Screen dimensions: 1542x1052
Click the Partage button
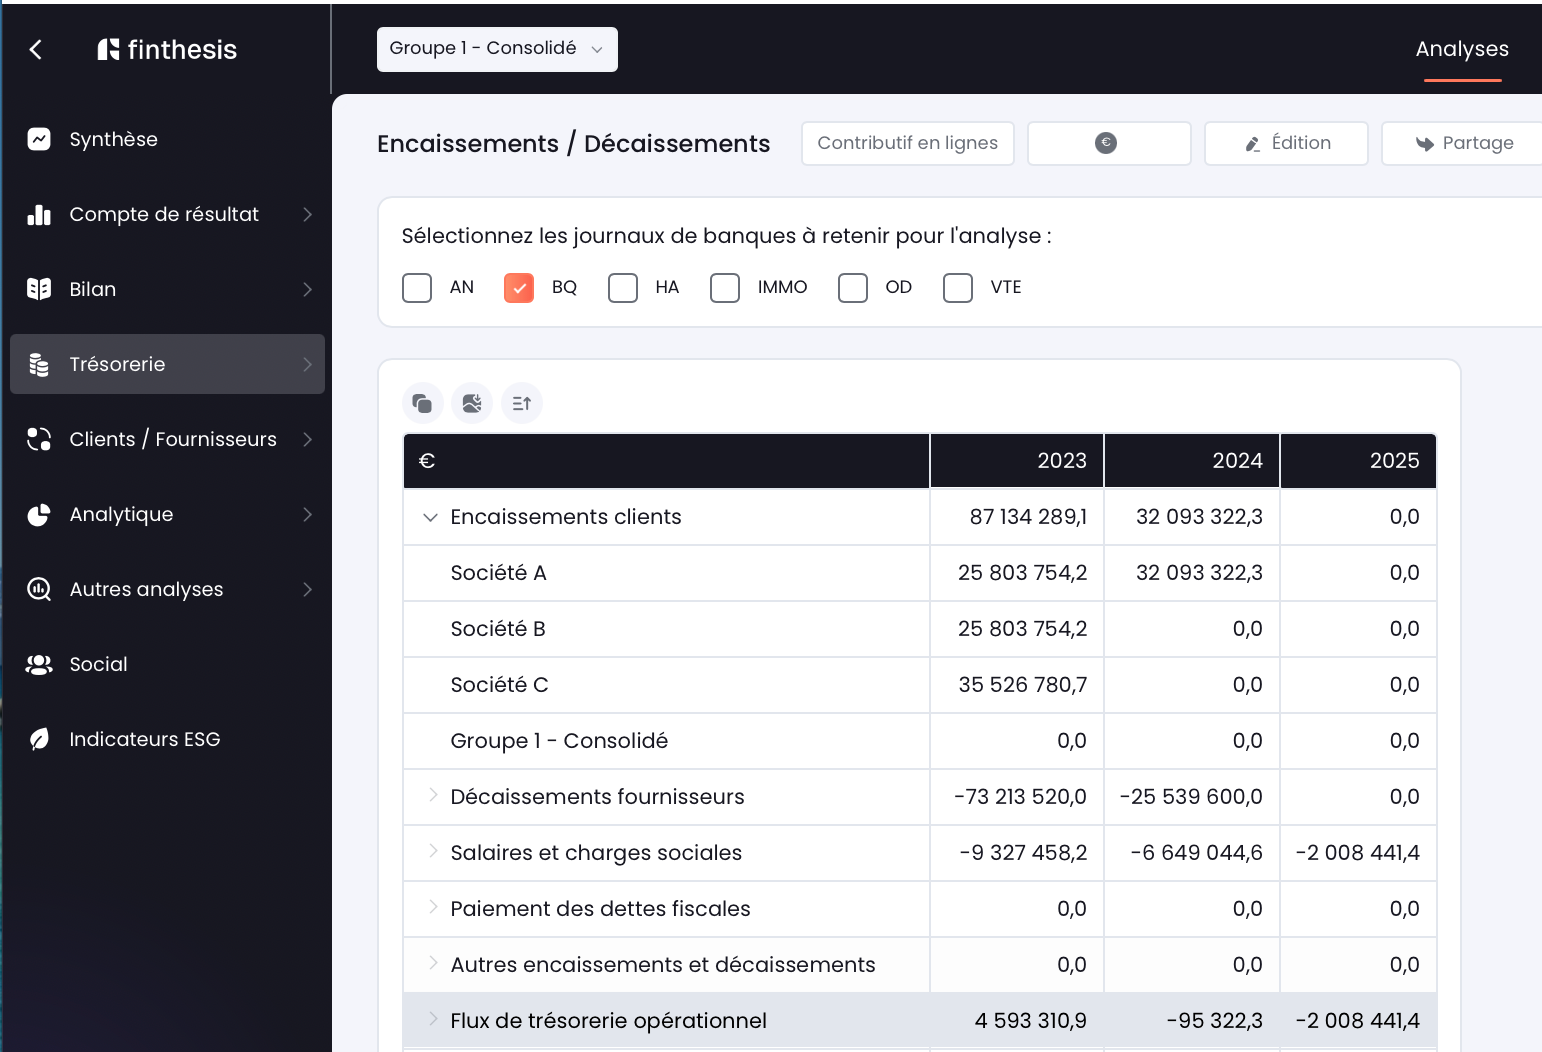1464,143
